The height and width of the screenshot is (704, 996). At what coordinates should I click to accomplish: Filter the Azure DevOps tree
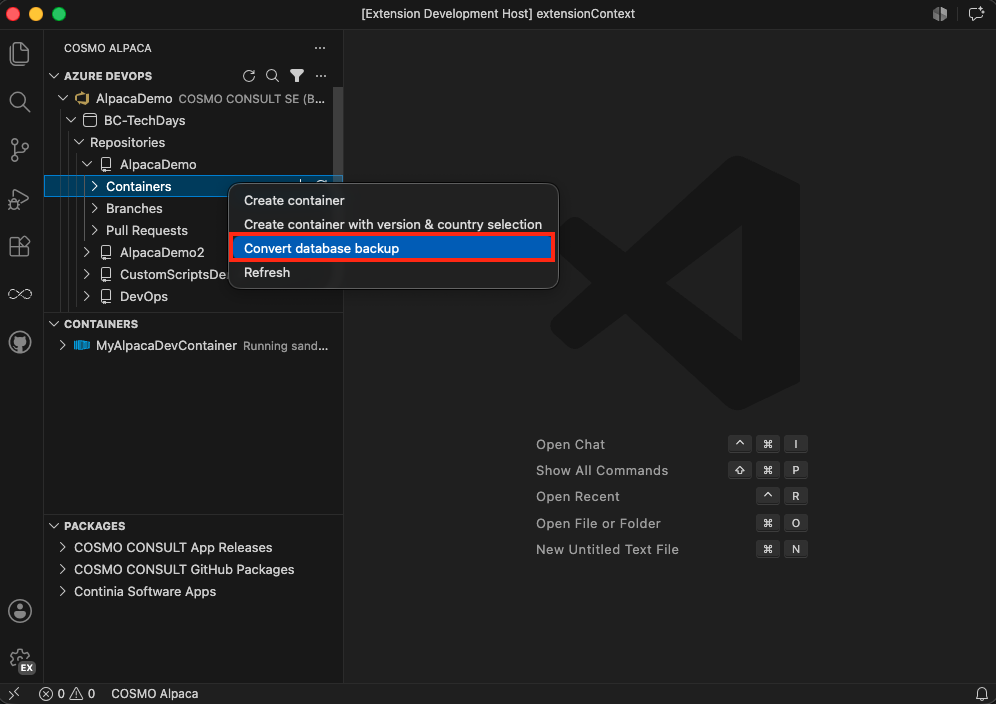tap(297, 76)
